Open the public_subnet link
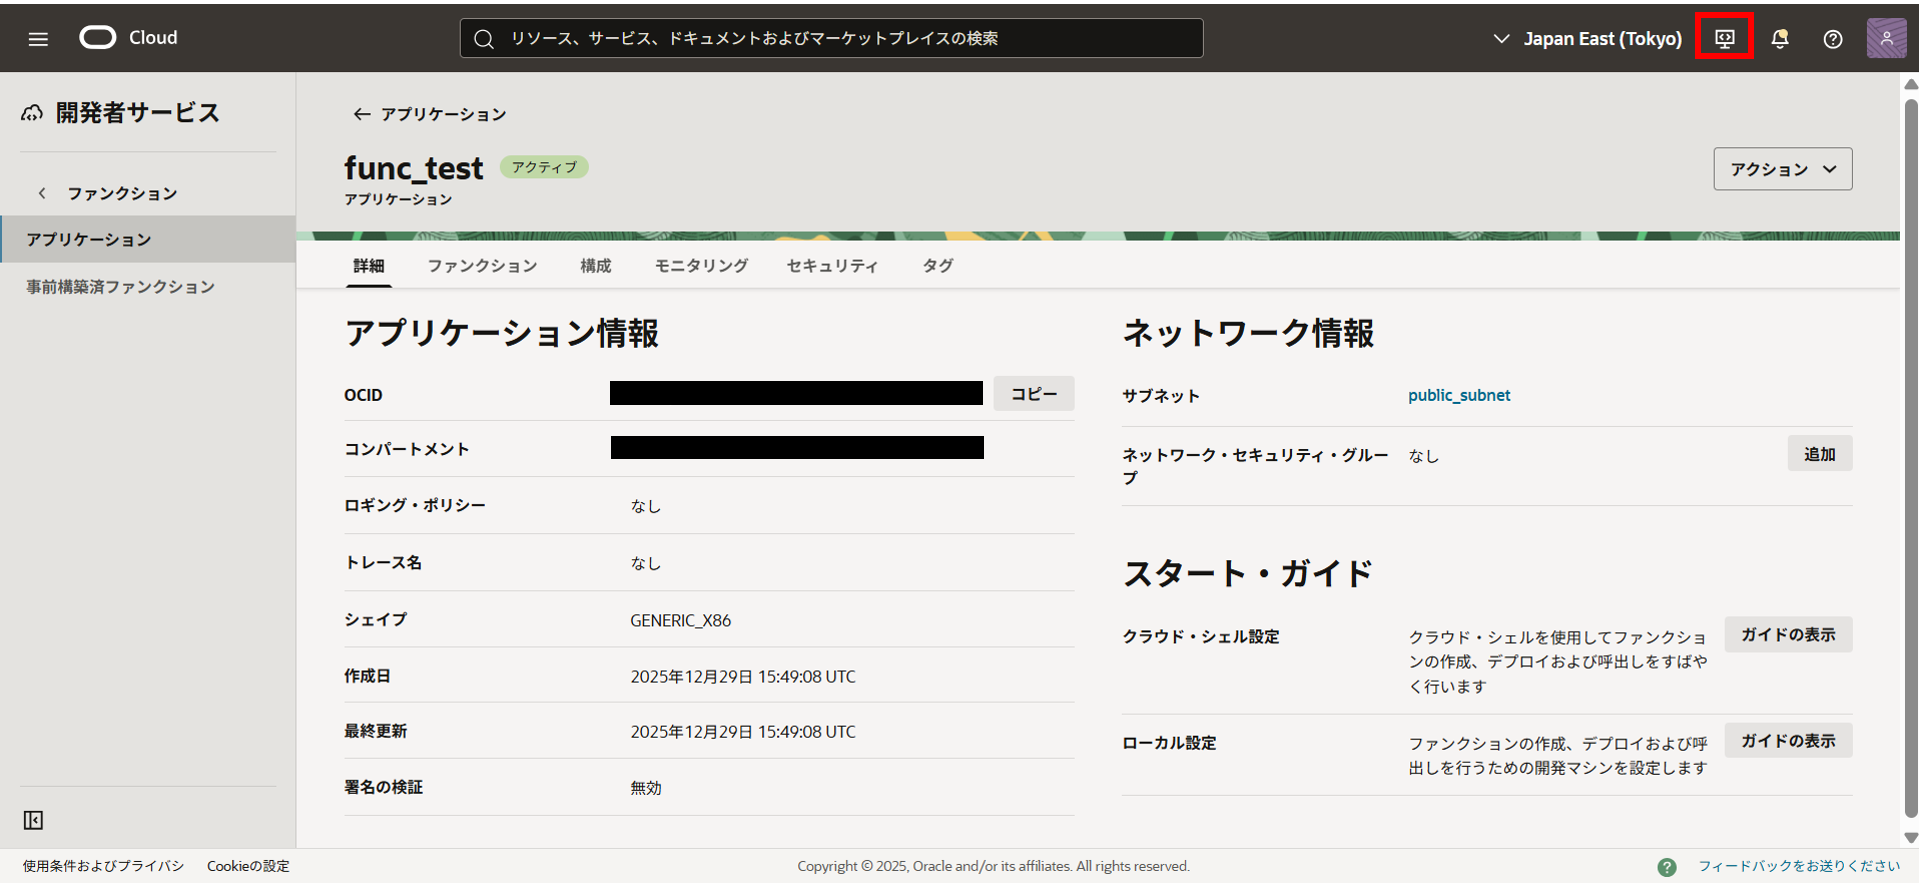 [1459, 395]
